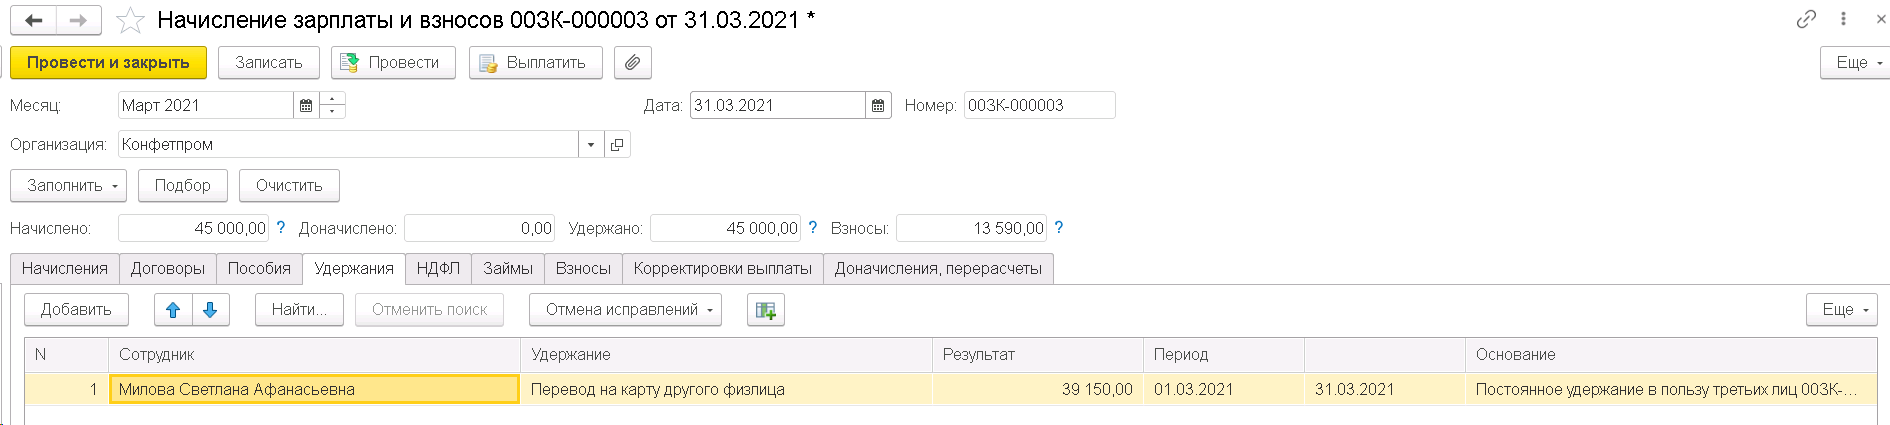Screen dimensions: 1890x425
Task: Copy the document link via the chain icon
Action: [1806, 19]
